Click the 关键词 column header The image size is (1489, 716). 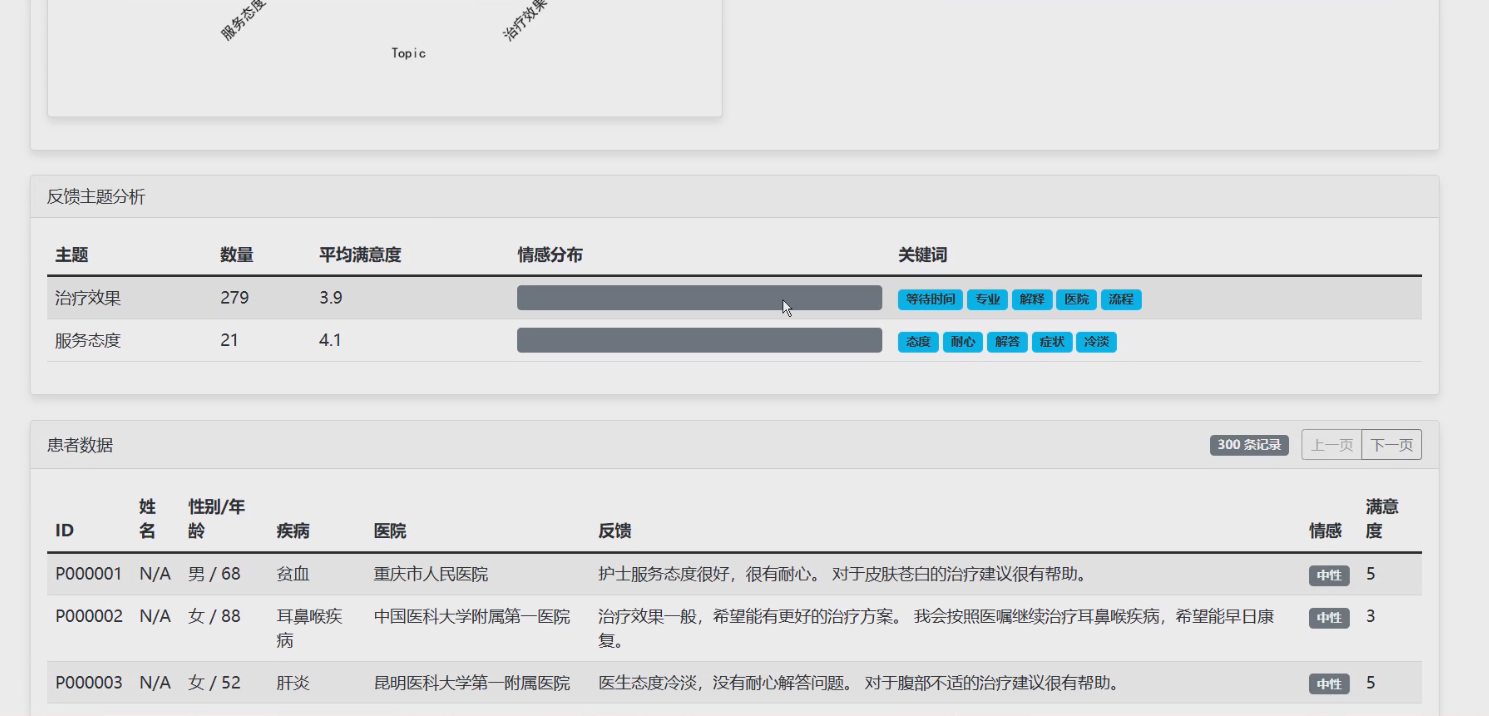[x=923, y=255]
